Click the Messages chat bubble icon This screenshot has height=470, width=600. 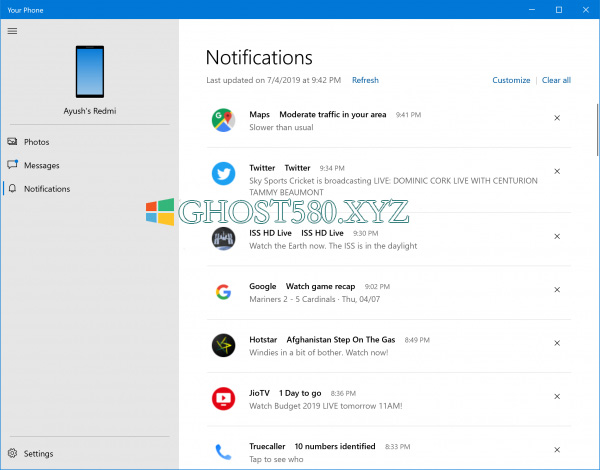13,165
